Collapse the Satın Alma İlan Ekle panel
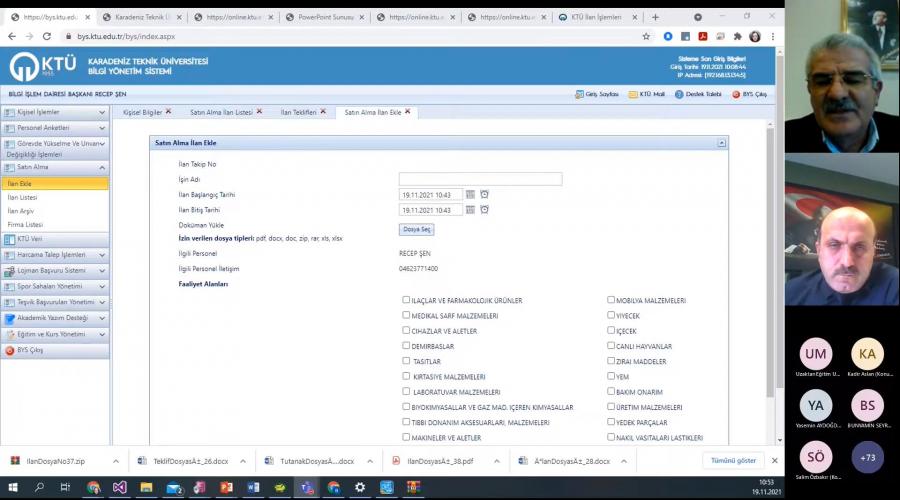 tap(721, 143)
